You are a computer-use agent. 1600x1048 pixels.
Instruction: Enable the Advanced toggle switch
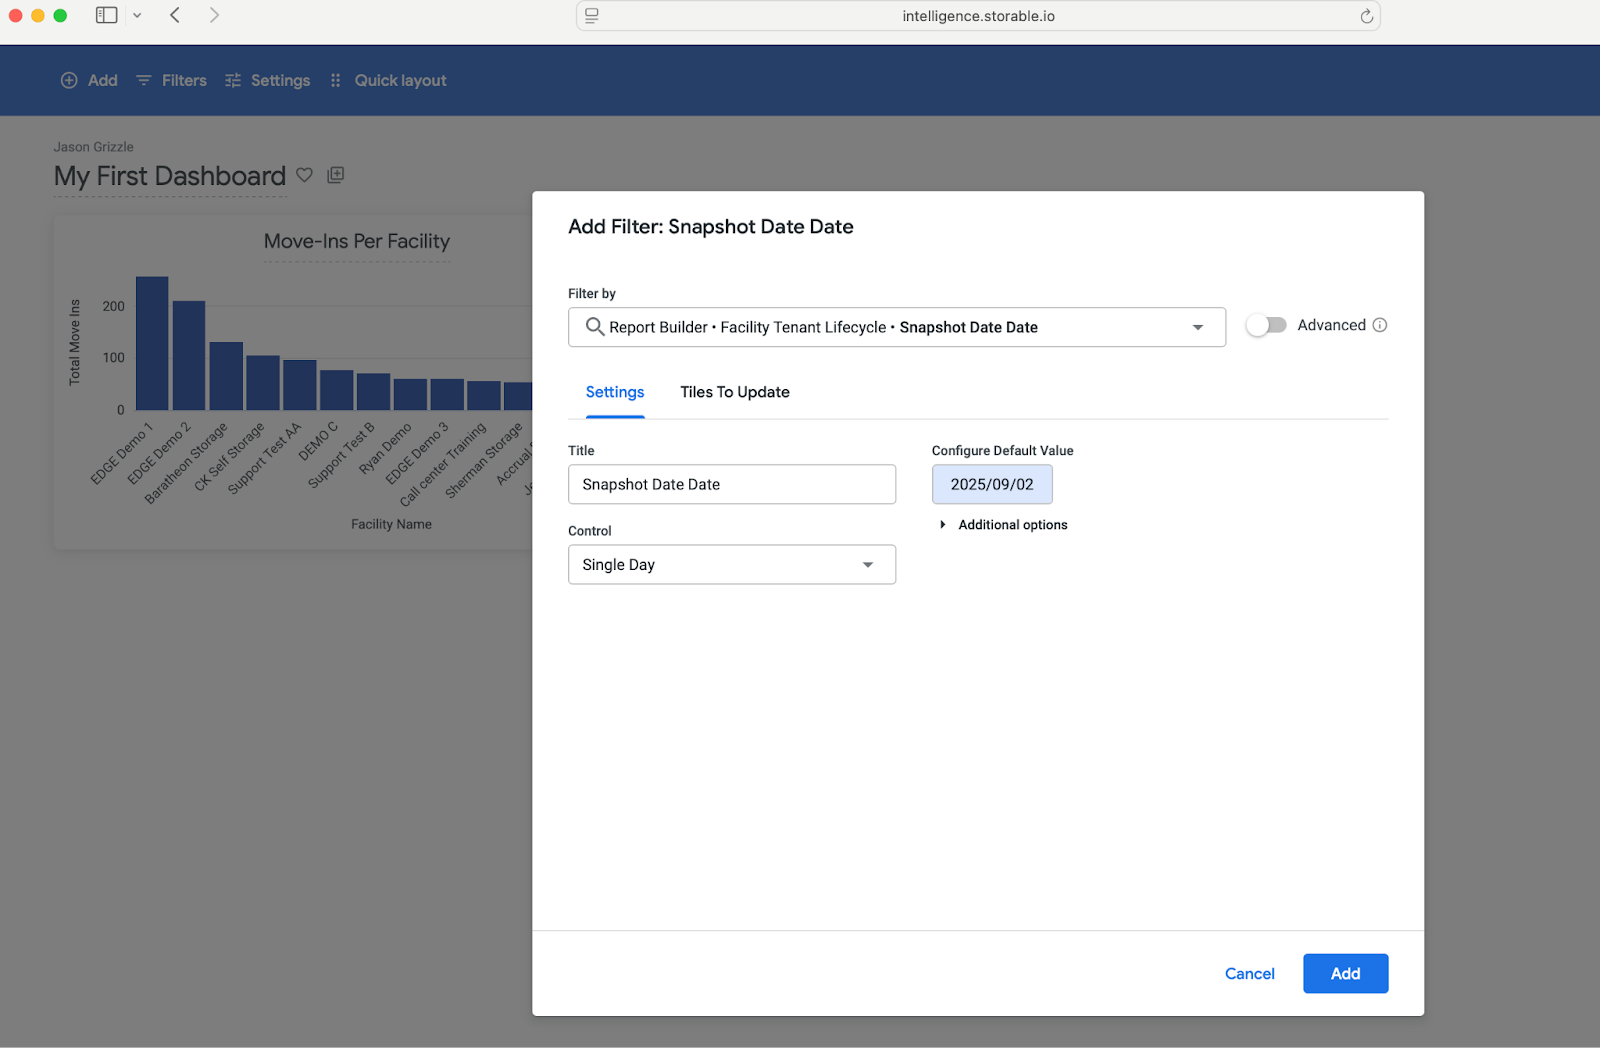click(1266, 325)
